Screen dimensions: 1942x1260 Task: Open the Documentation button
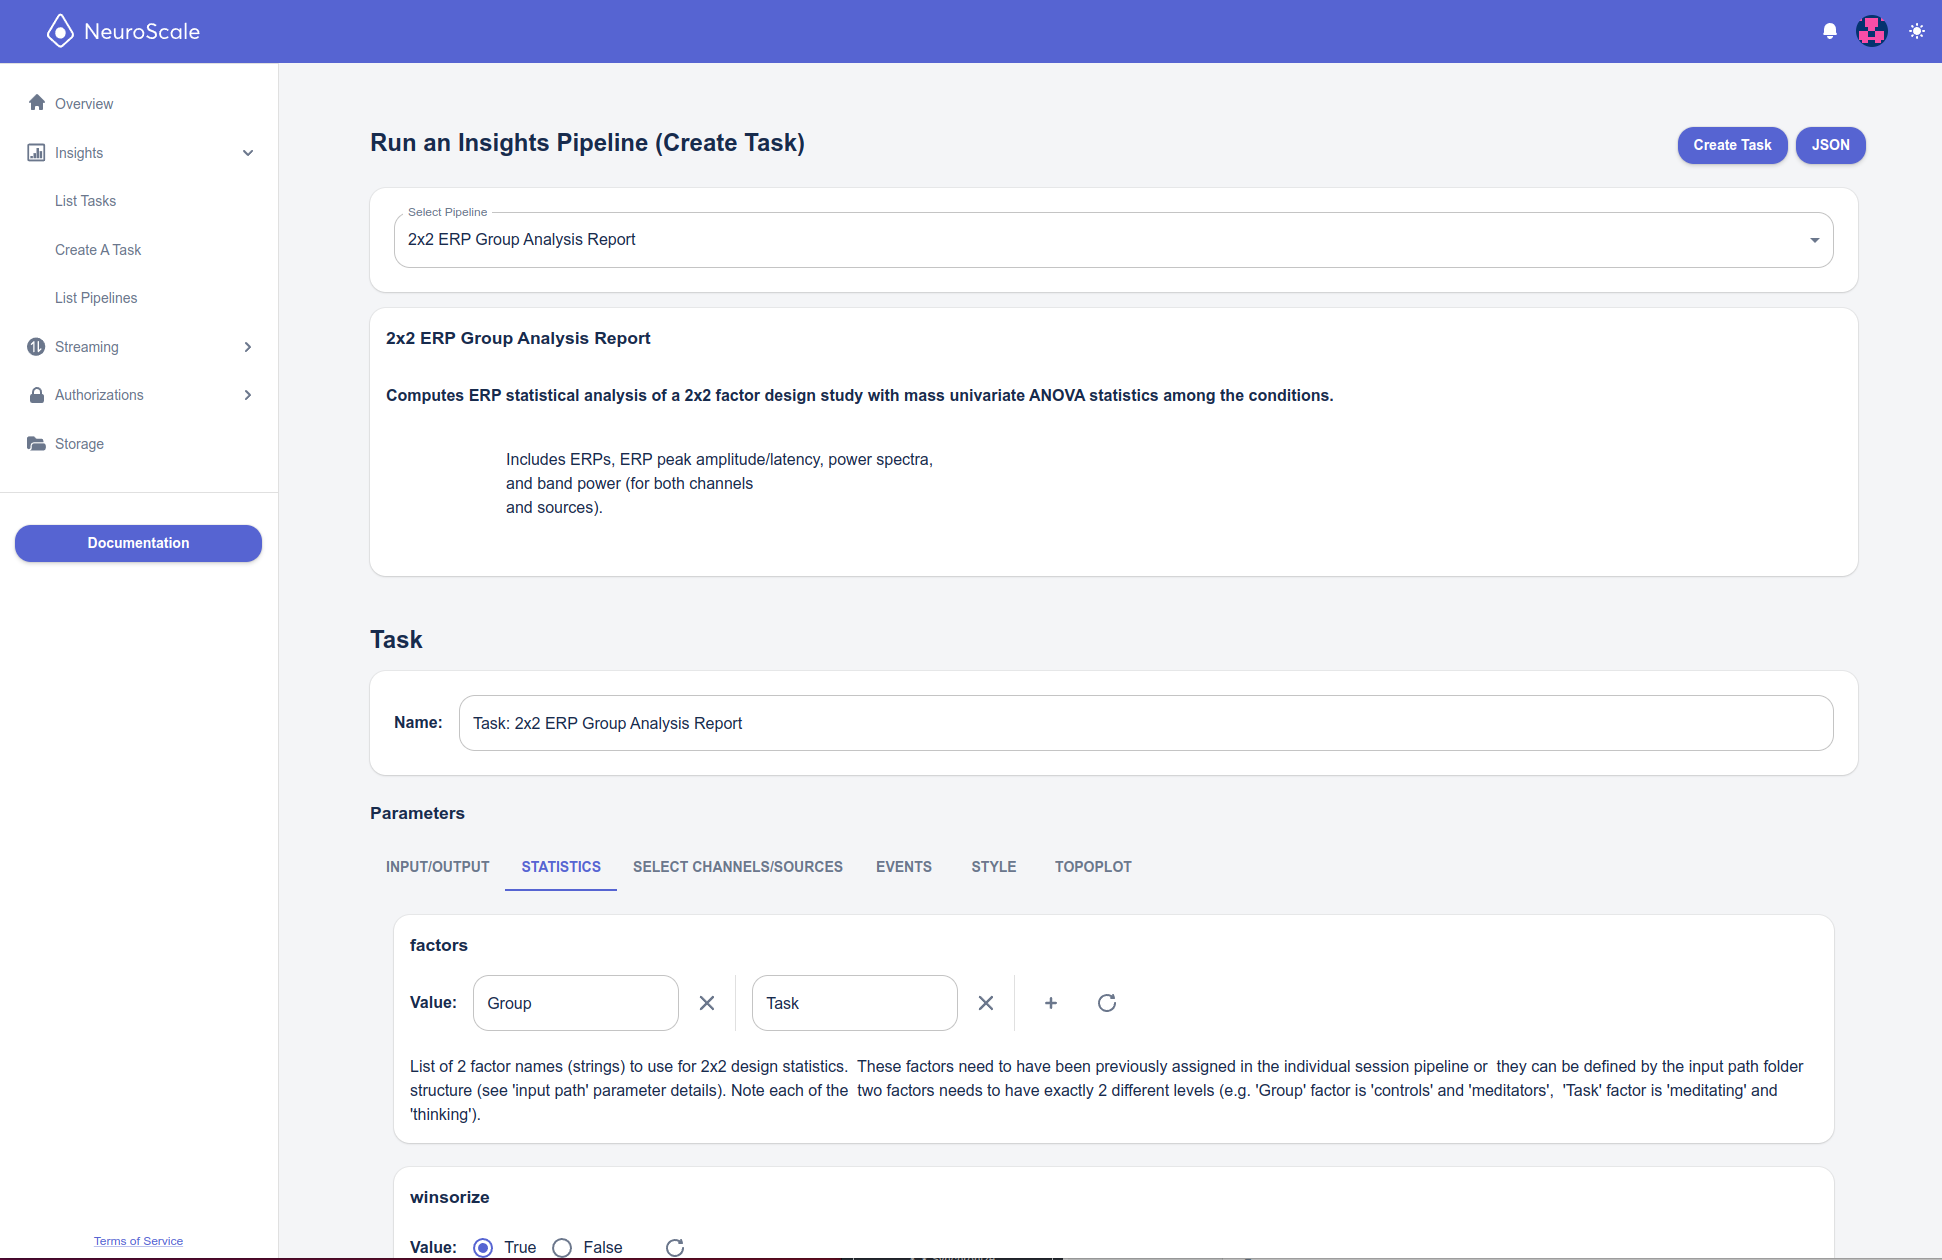point(138,543)
